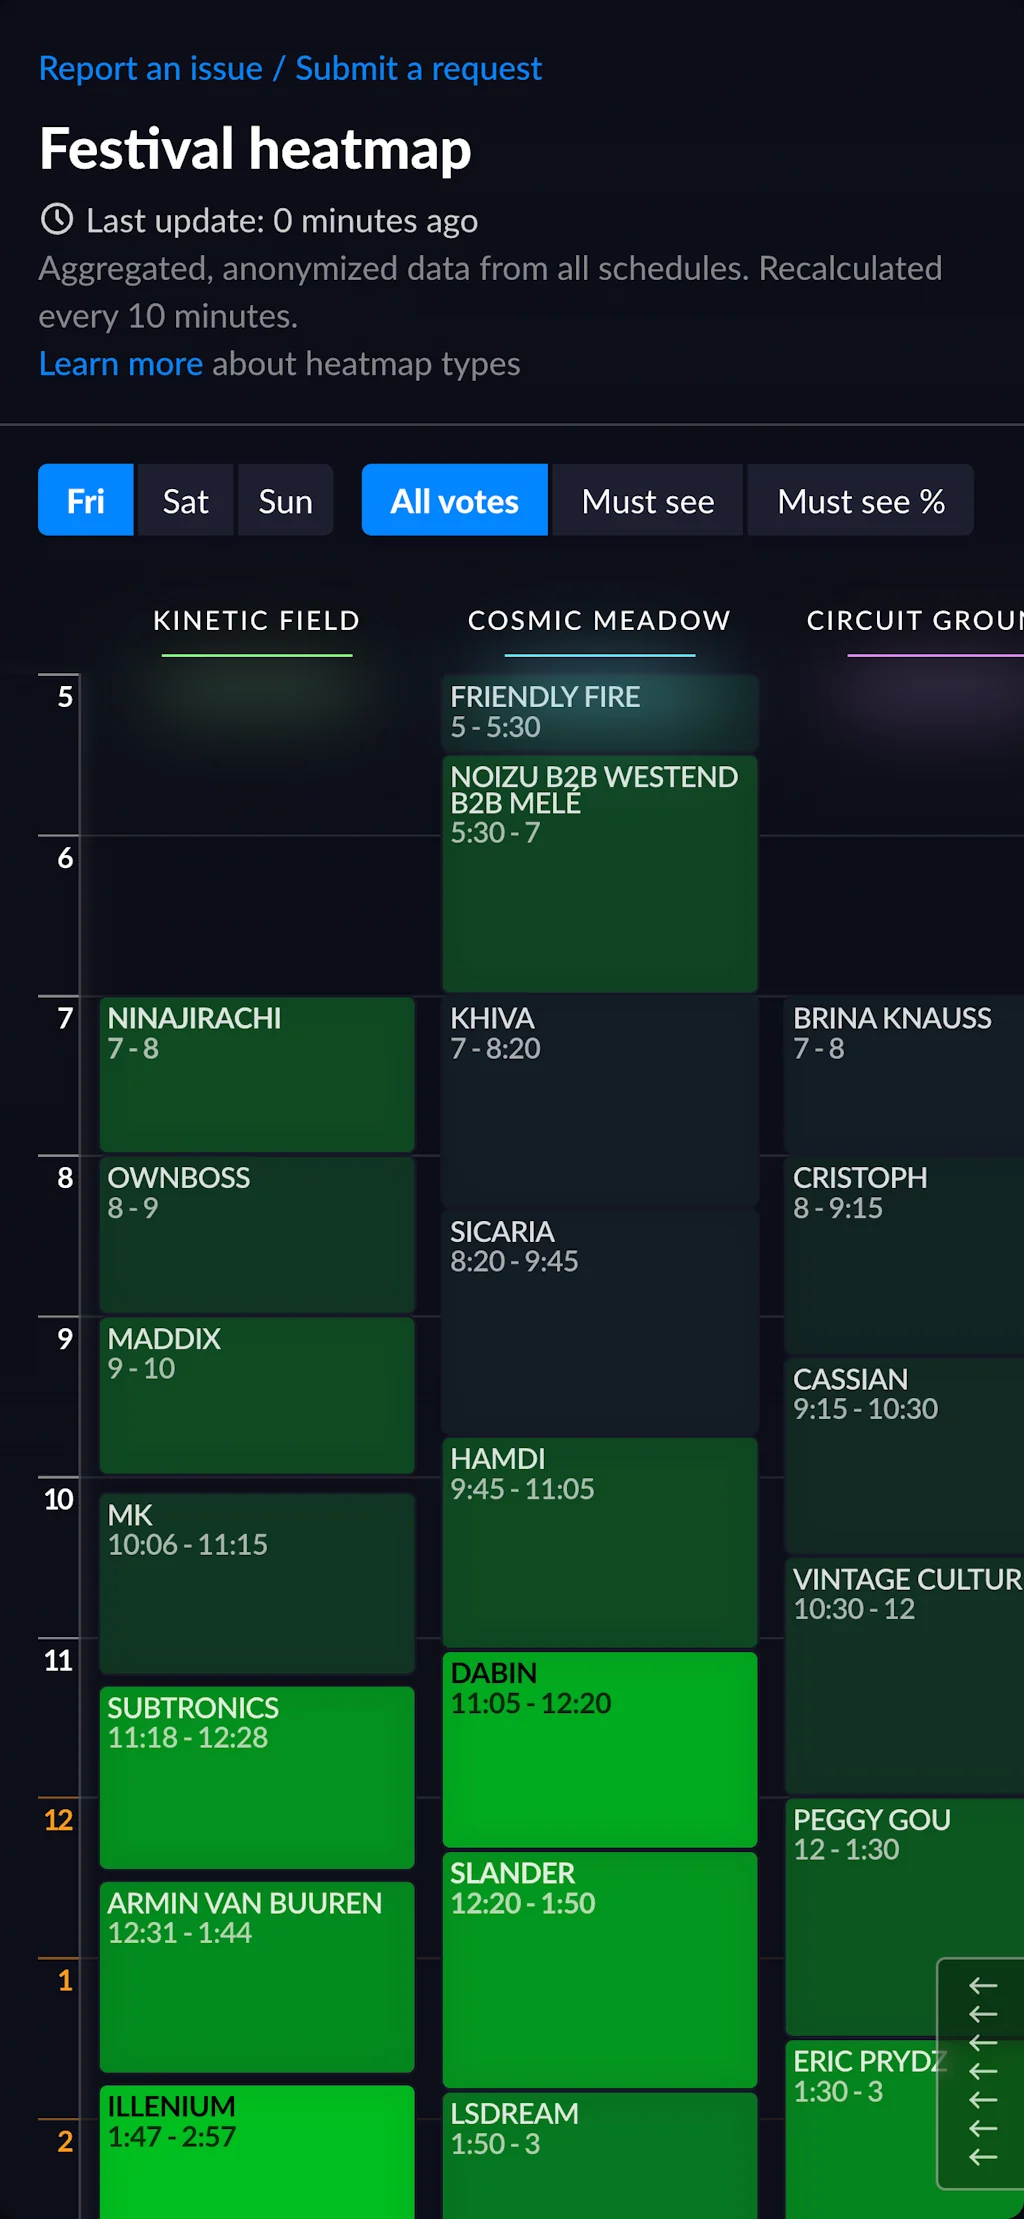This screenshot has width=1024, height=2219.
Task: Select the All votes filter
Action: [454, 500]
